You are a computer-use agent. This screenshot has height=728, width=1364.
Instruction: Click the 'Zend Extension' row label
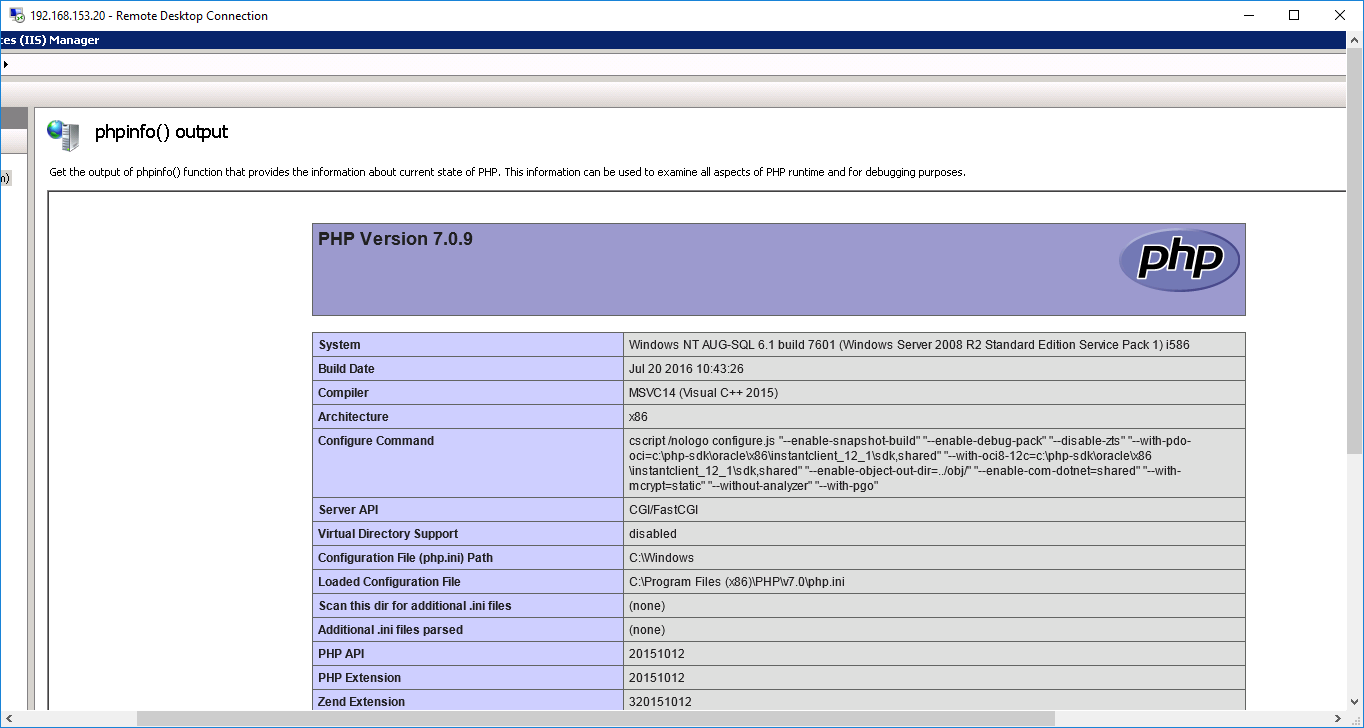362,702
